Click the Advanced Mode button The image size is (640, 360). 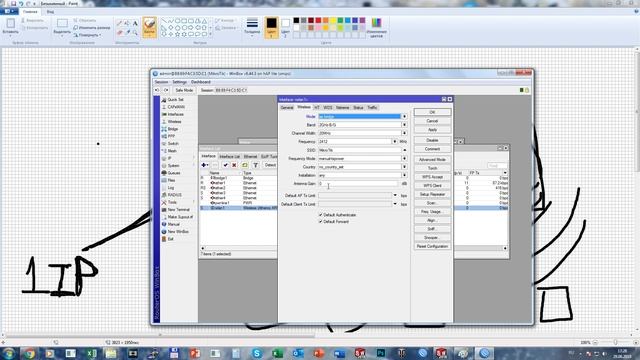[x=432, y=160]
